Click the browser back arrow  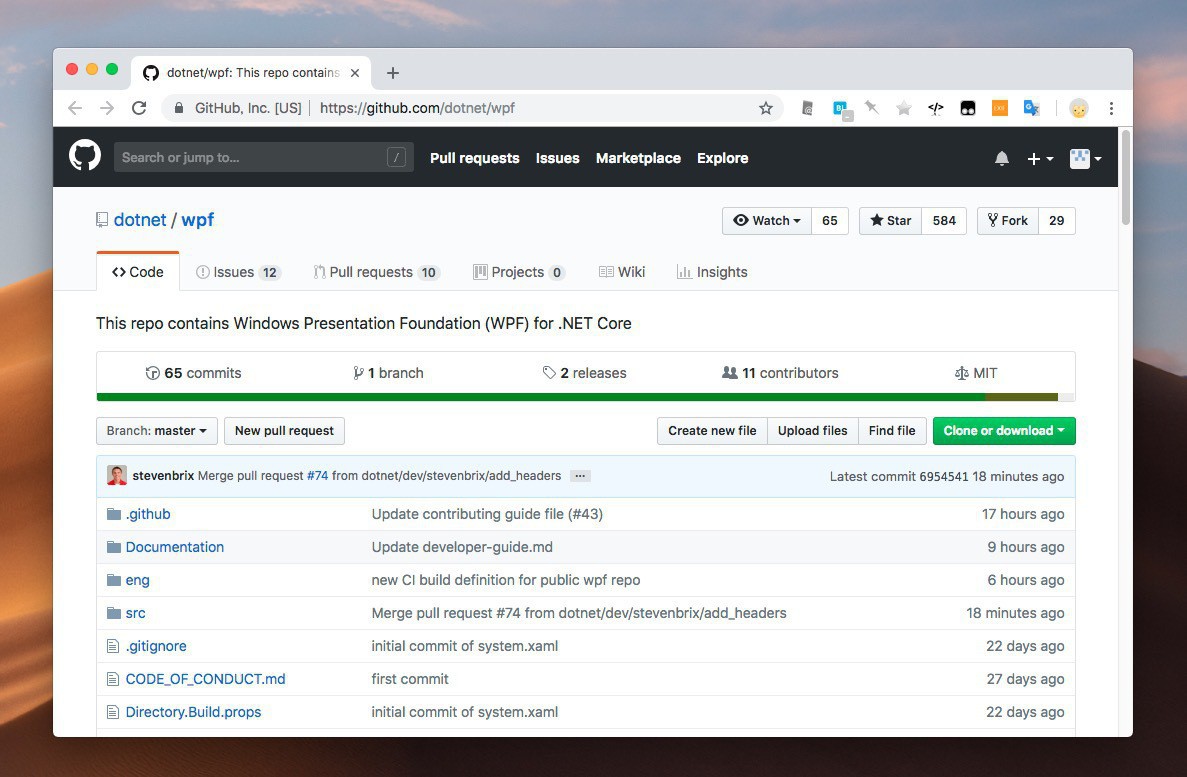point(75,108)
